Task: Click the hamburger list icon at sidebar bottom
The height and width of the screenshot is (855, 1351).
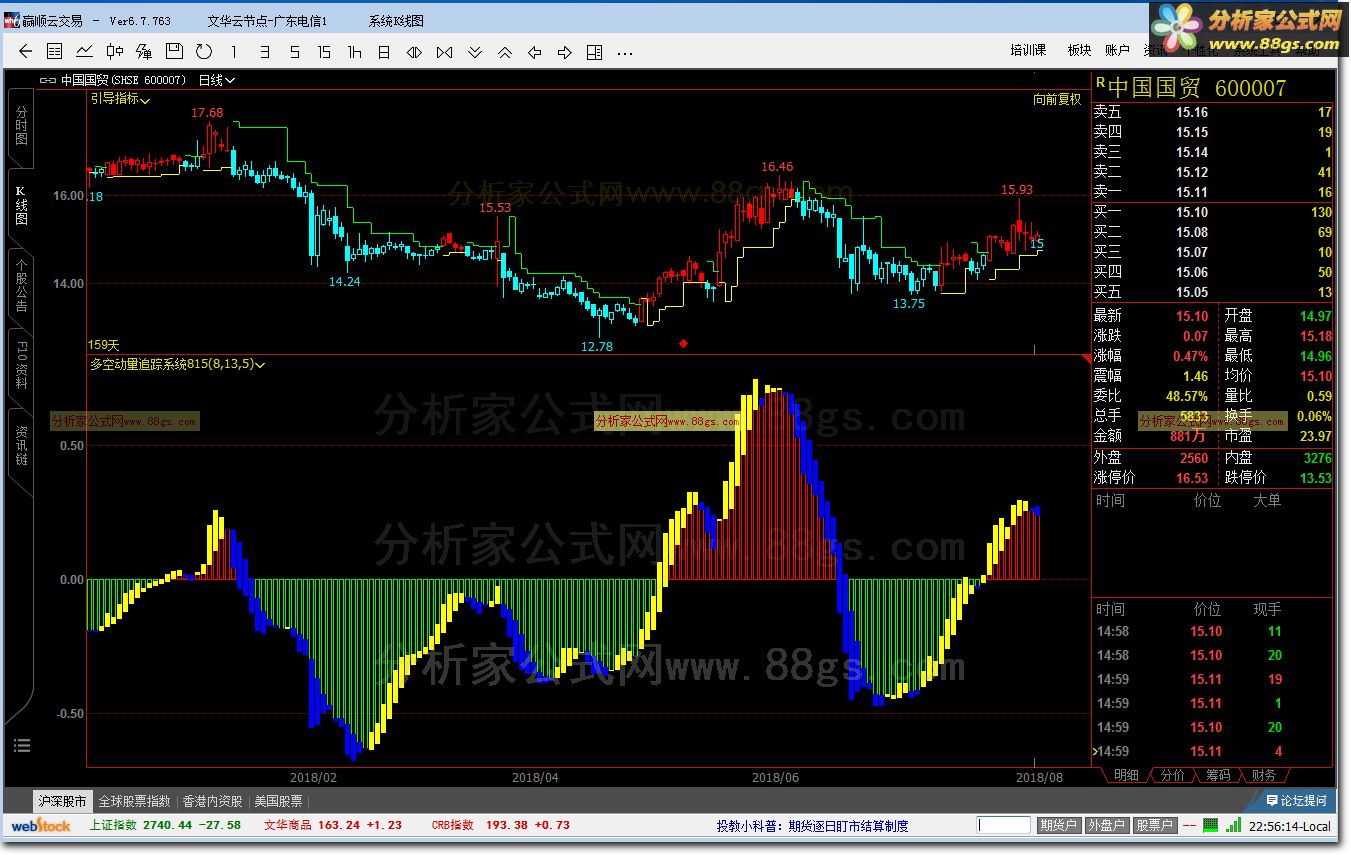Action: [x=22, y=745]
